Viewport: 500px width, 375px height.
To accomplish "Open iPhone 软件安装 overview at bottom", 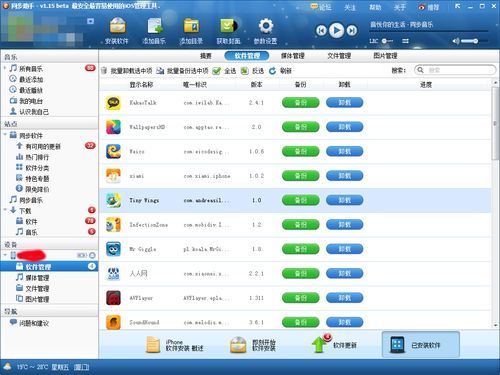I will pos(175,345).
